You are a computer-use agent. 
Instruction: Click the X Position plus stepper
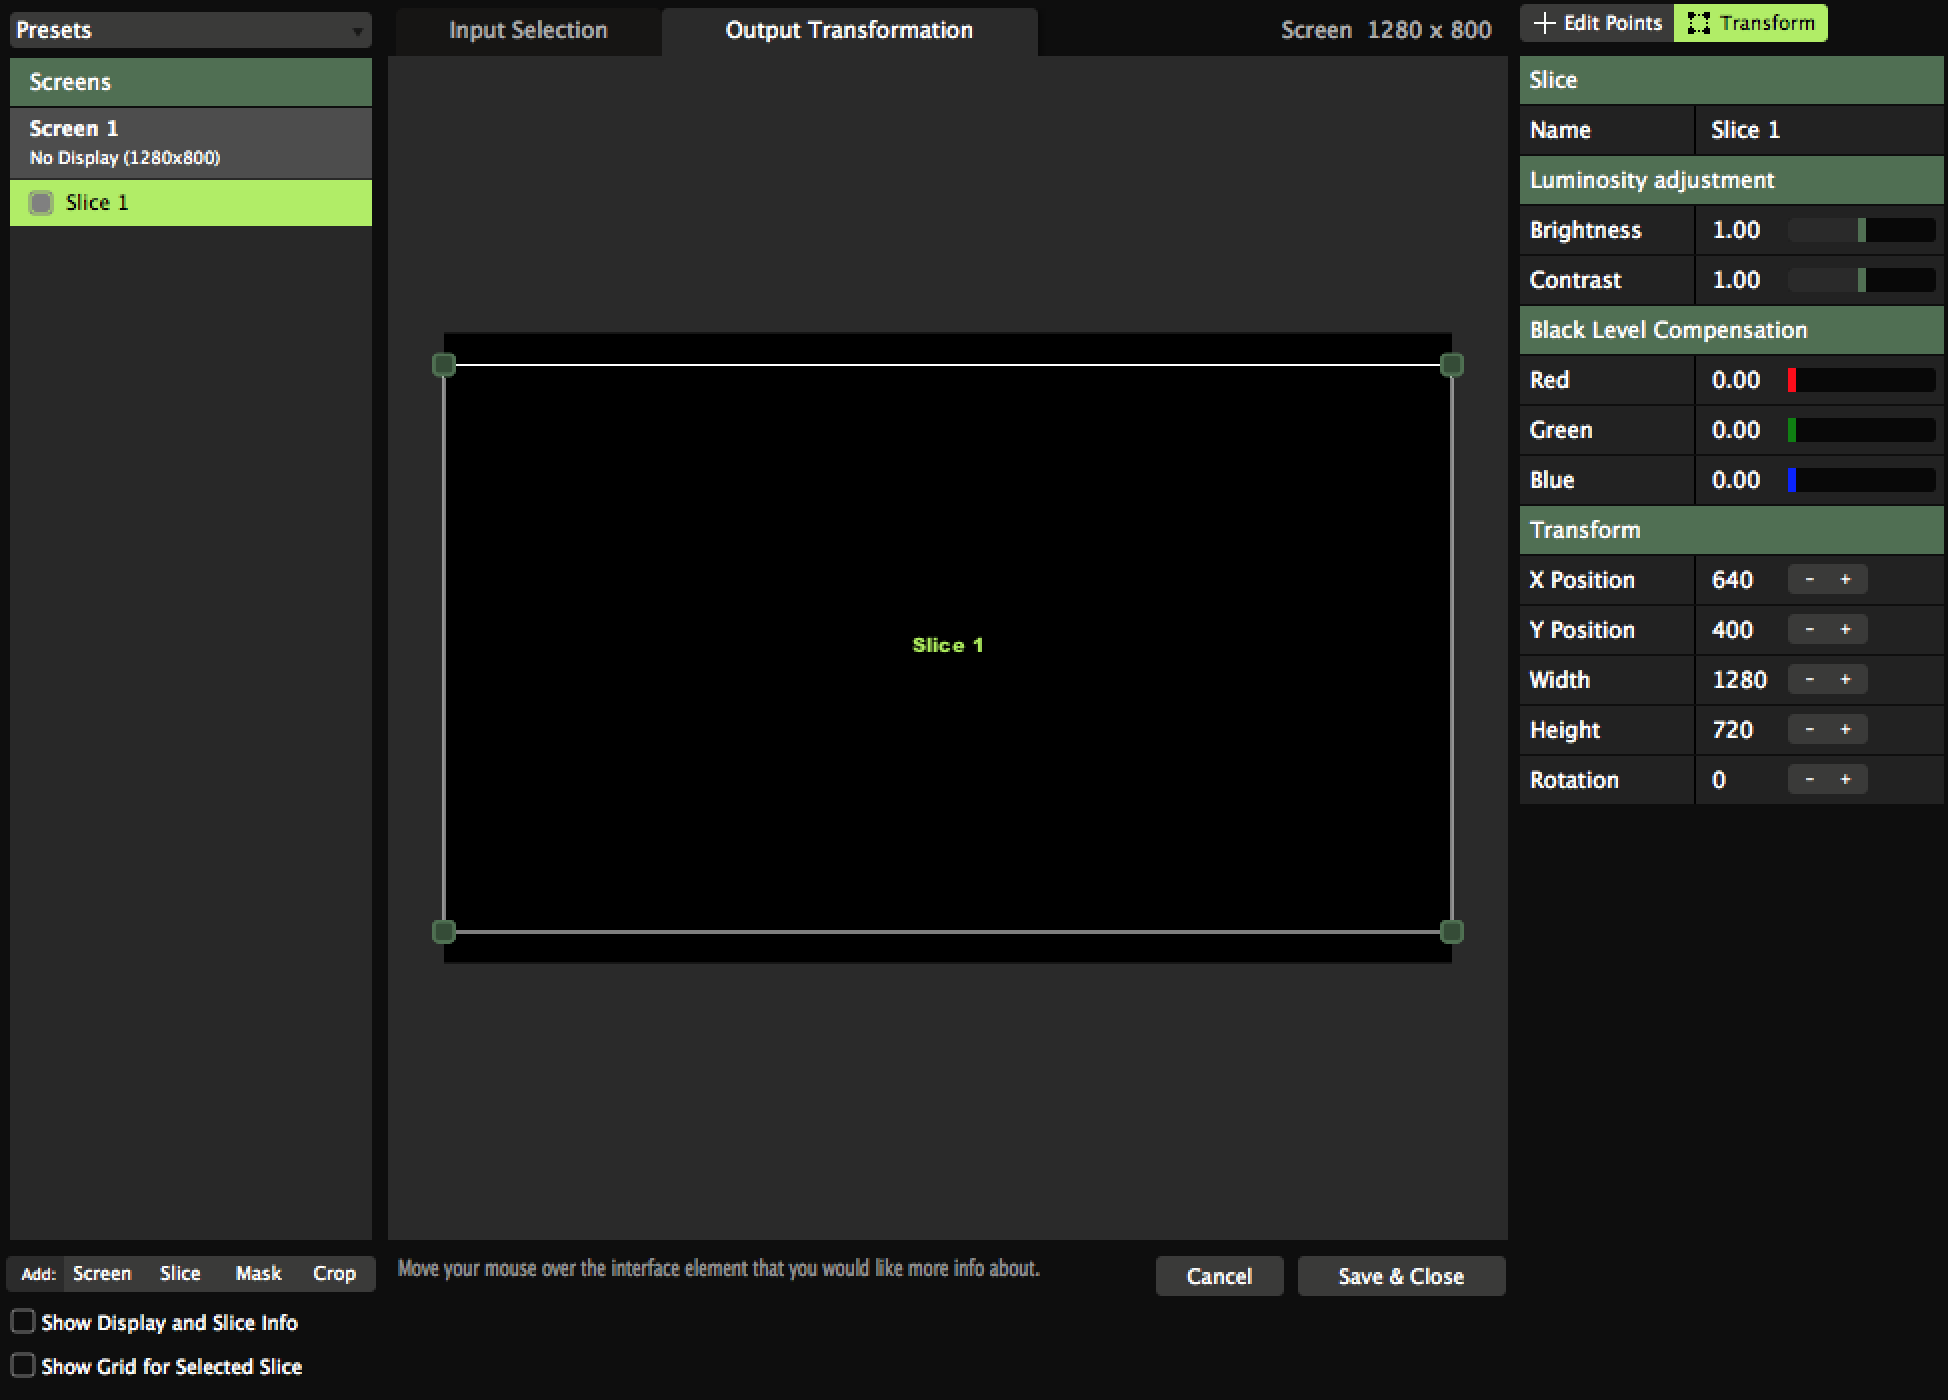click(x=1846, y=580)
